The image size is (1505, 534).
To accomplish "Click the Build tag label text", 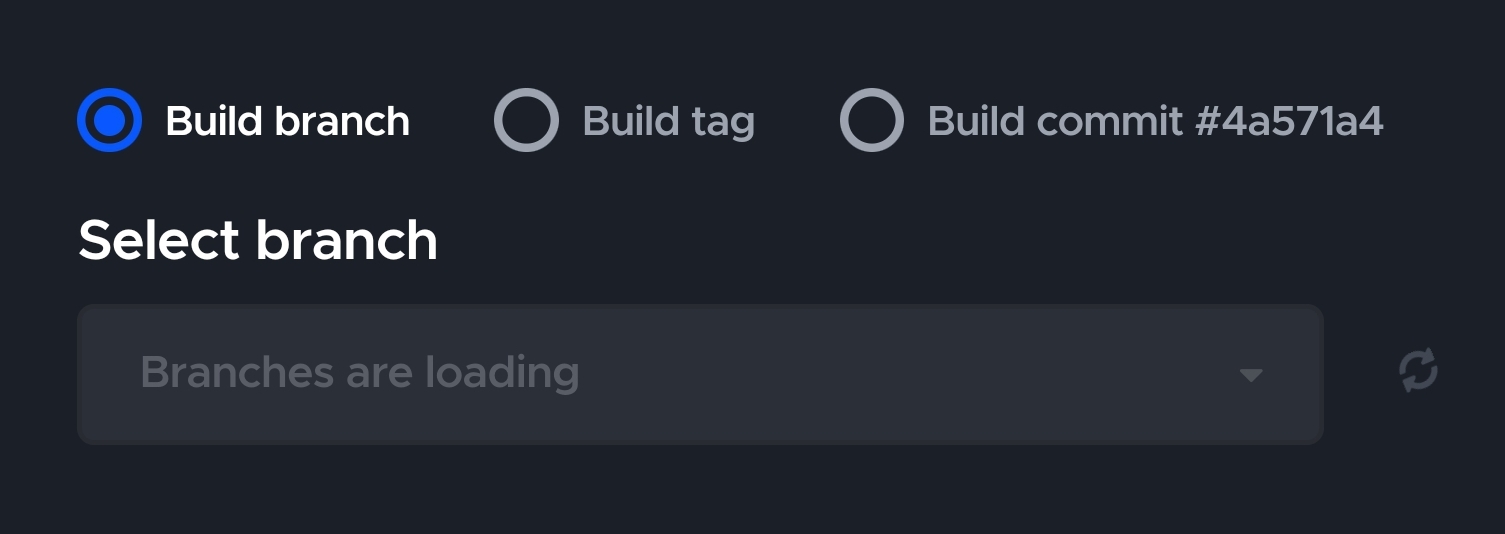I will click(669, 122).
